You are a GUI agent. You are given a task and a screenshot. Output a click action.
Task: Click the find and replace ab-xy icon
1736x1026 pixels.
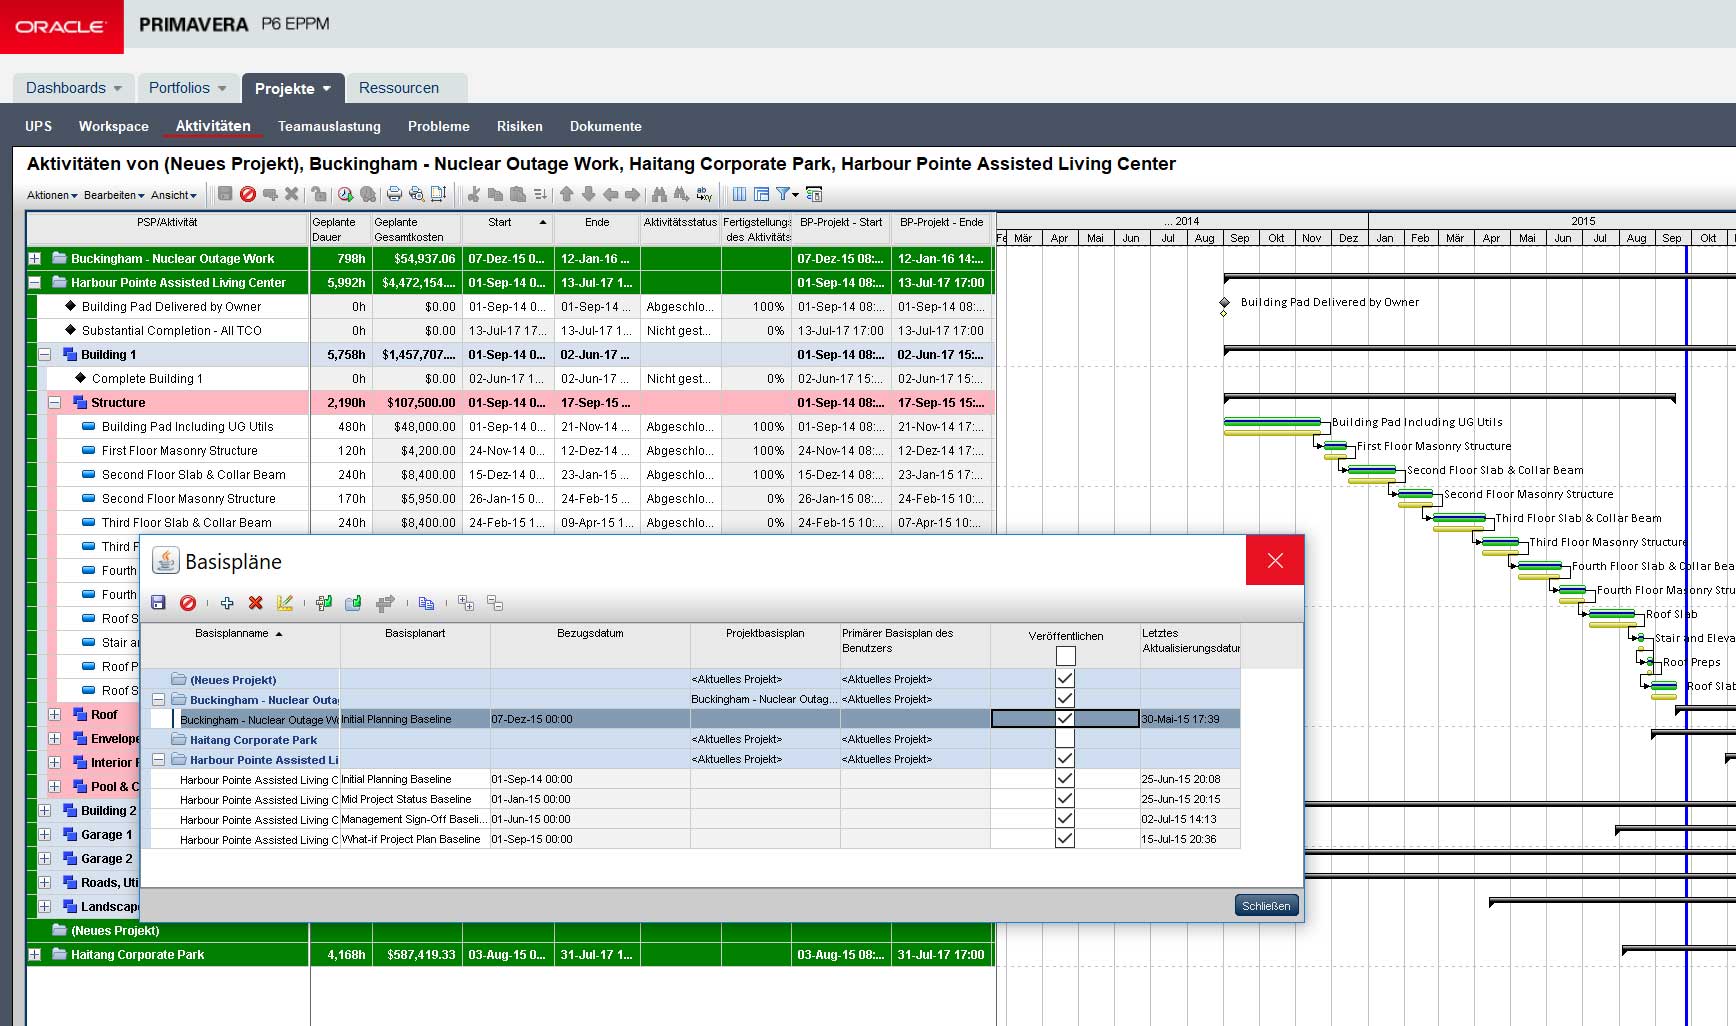tap(704, 194)
